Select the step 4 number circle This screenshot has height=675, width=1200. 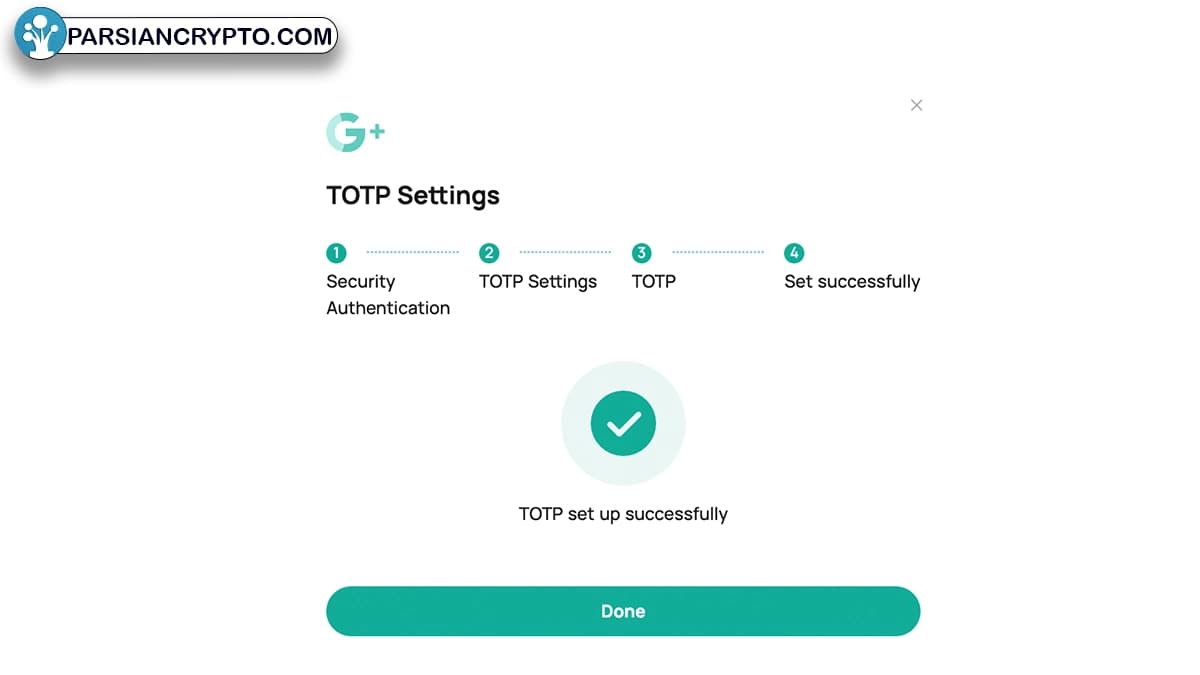(794, 253)
